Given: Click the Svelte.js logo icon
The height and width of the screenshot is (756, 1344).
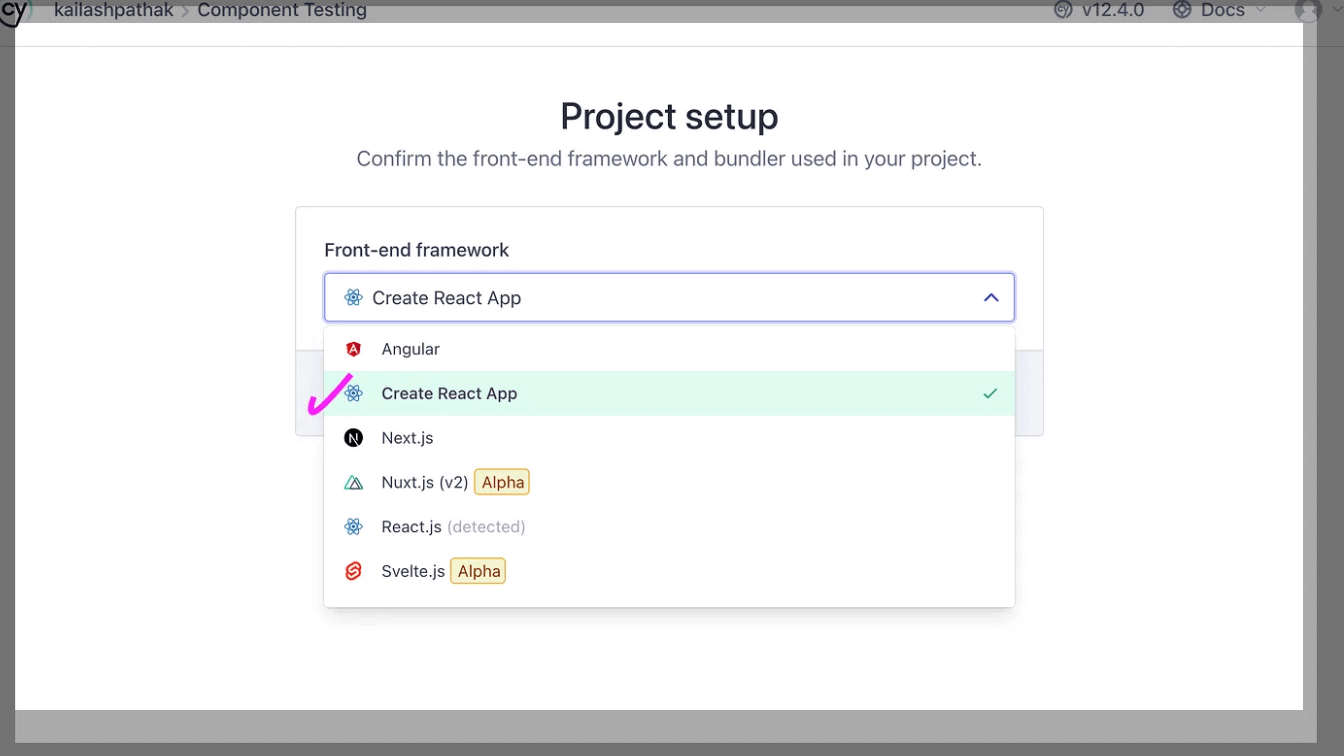Looking at the screenshot, I should click(x=353, y=572).
